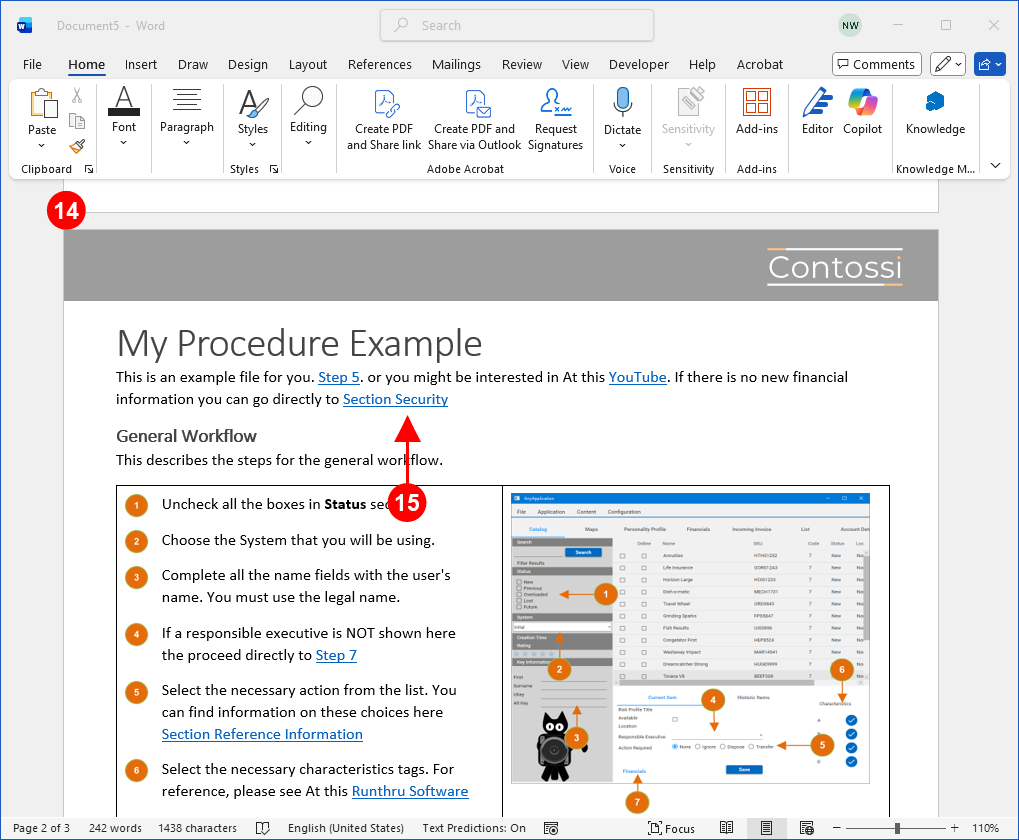Click the Dictate microphone icon
The height and width of the screenshot is (840, 1019).
click(622, 103)
